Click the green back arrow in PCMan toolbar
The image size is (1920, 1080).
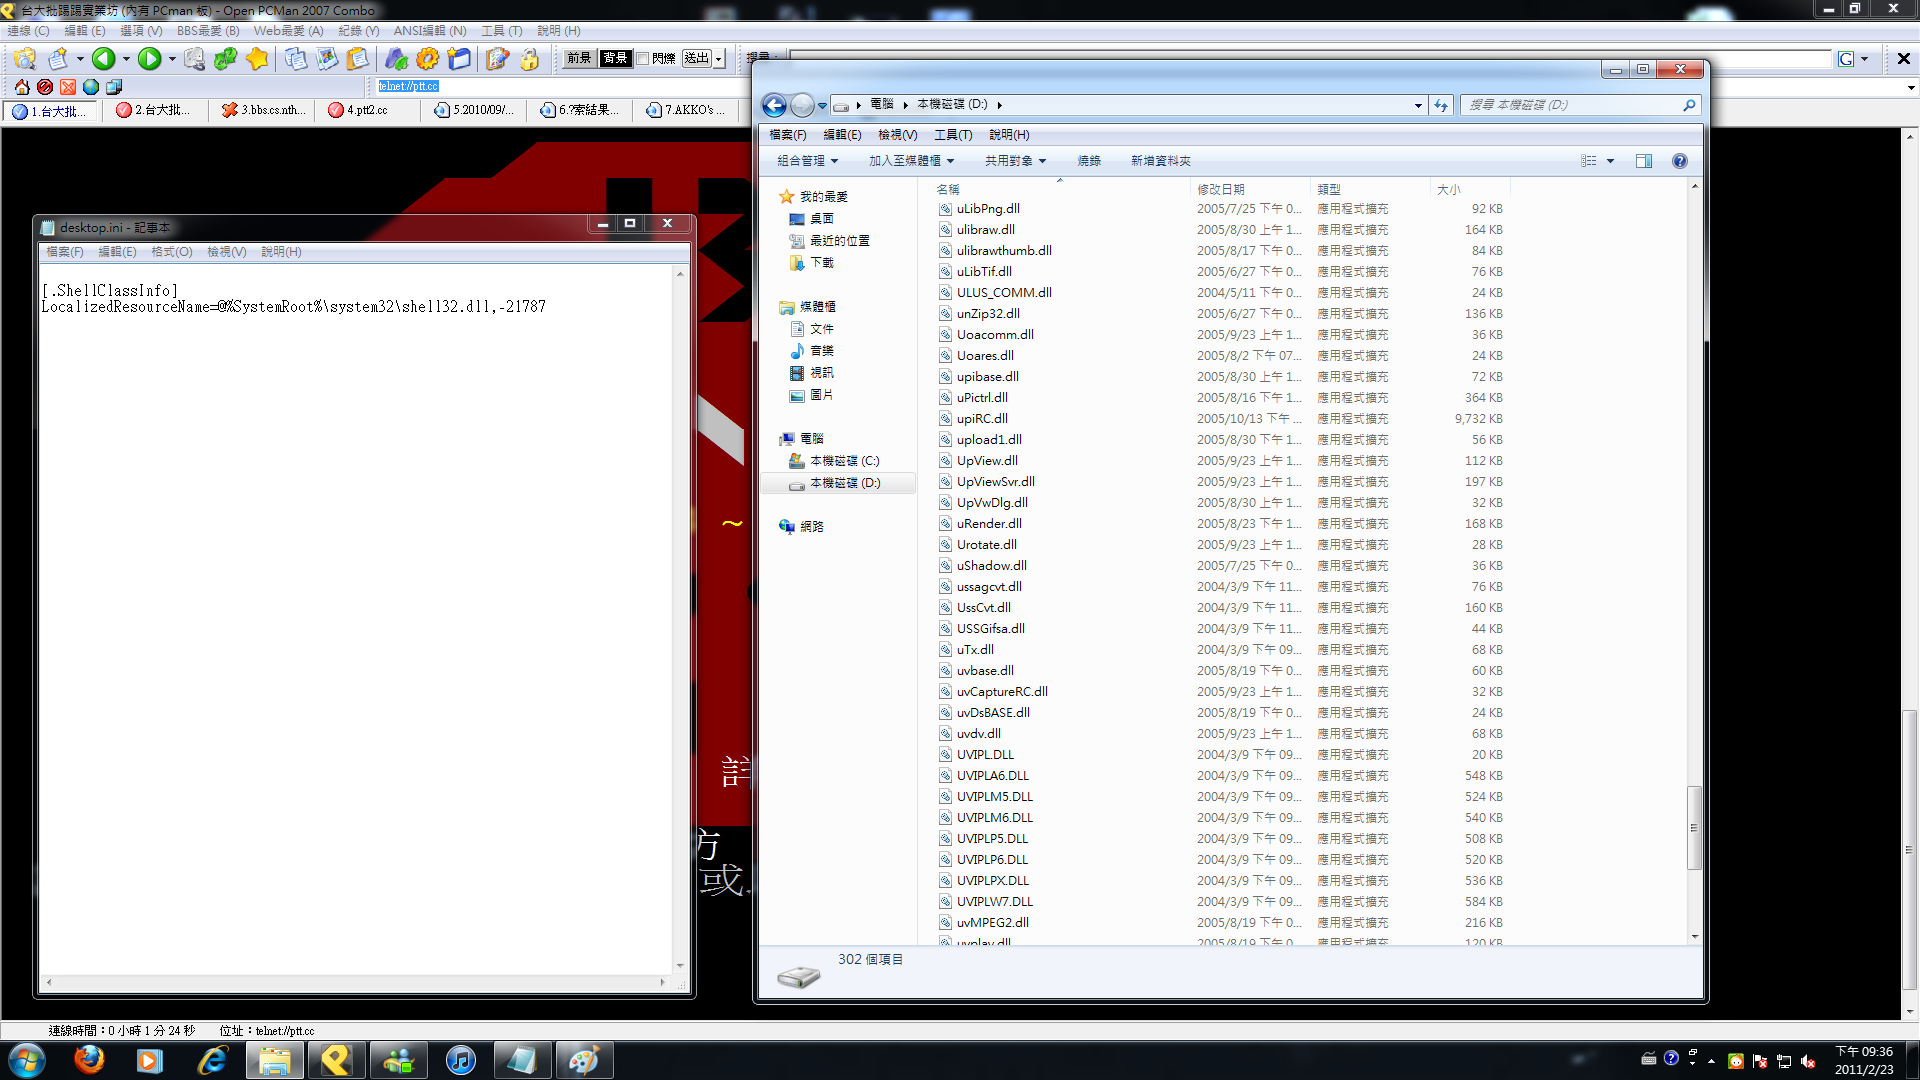103,59
